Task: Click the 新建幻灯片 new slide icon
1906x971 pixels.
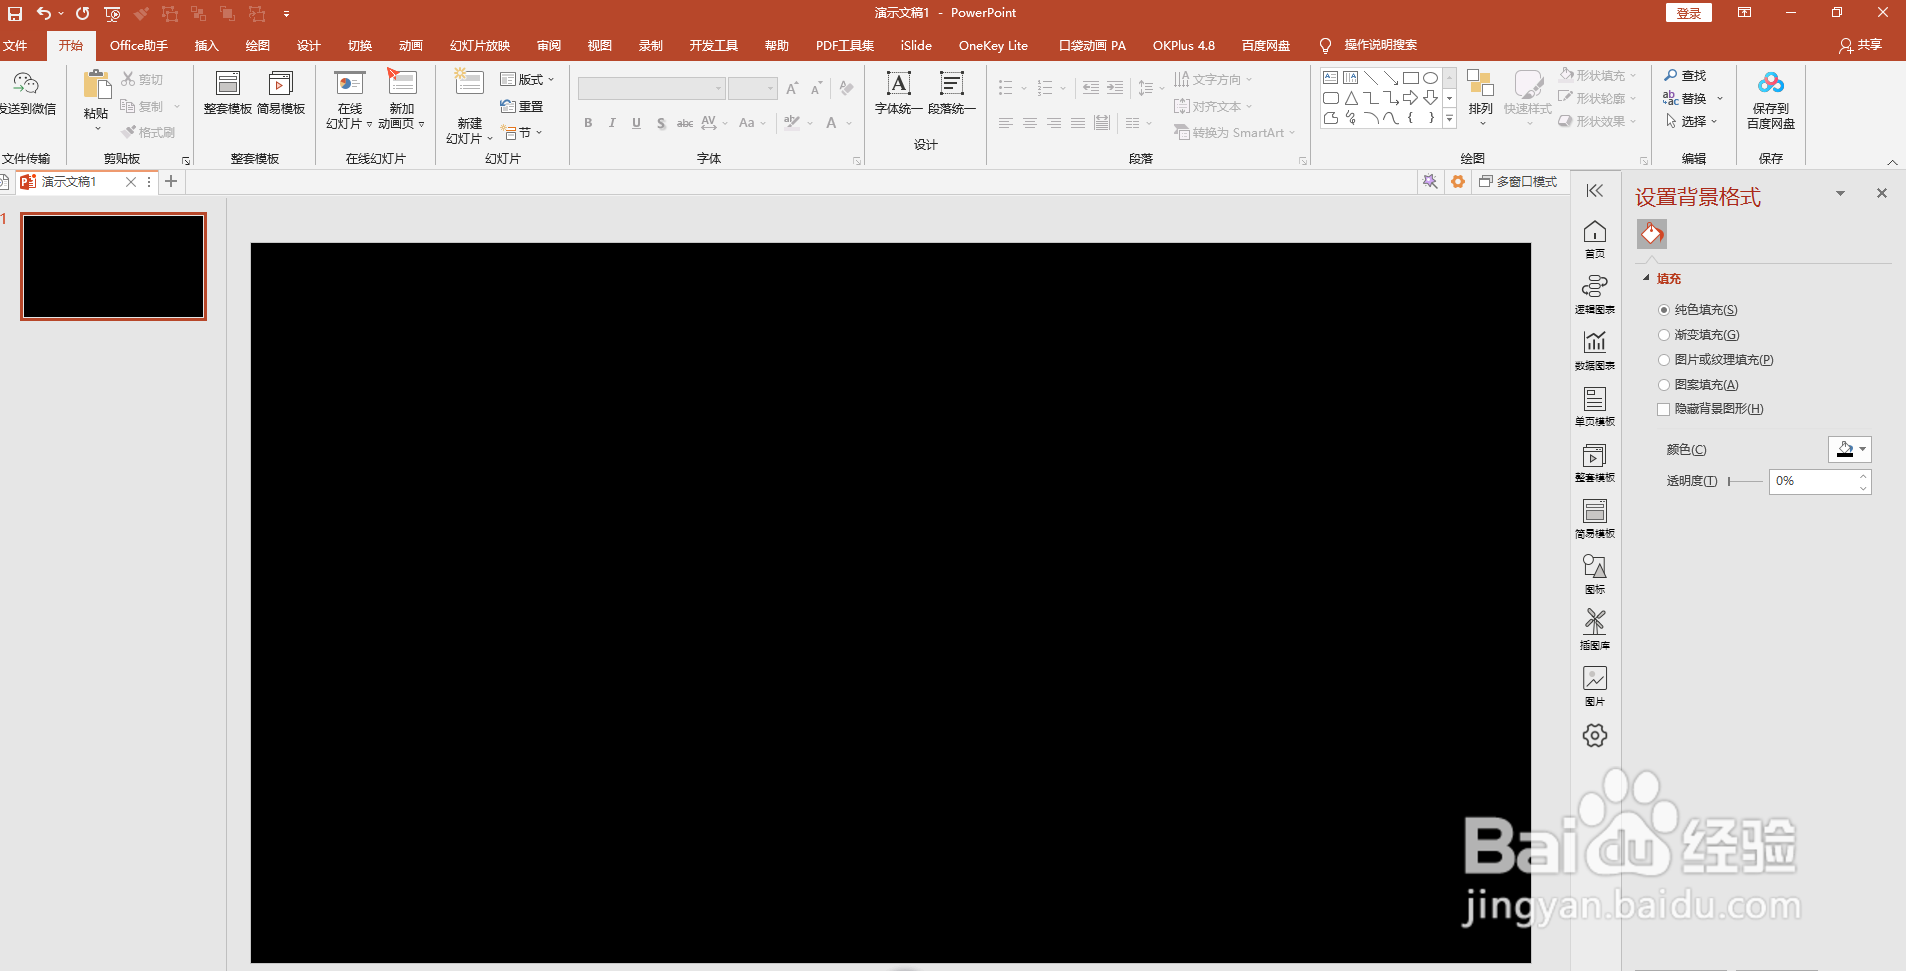Action: (x=469, y=82)
